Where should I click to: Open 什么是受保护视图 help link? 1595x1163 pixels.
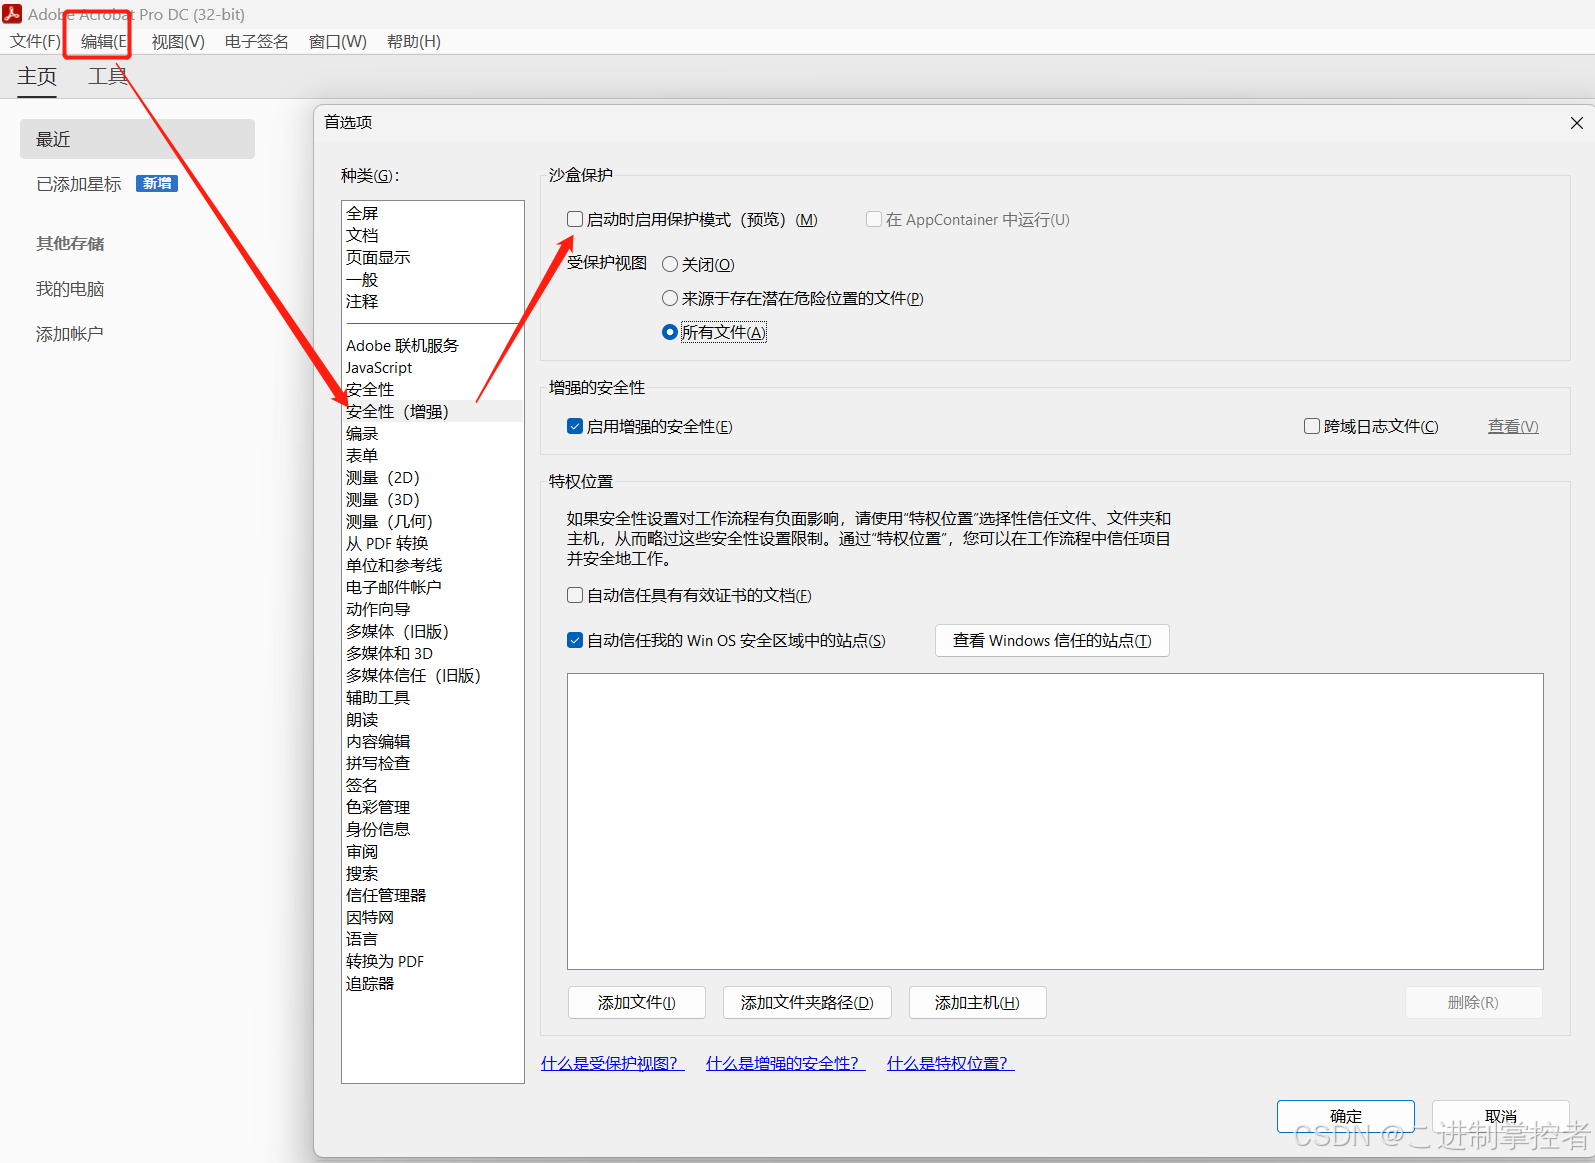612,1063
